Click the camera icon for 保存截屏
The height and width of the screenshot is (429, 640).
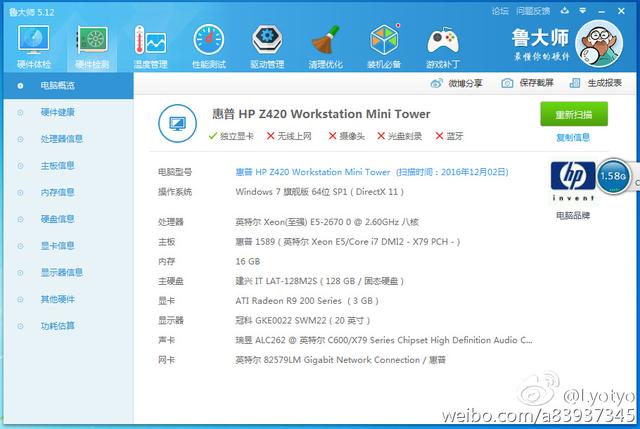(507, 83)
